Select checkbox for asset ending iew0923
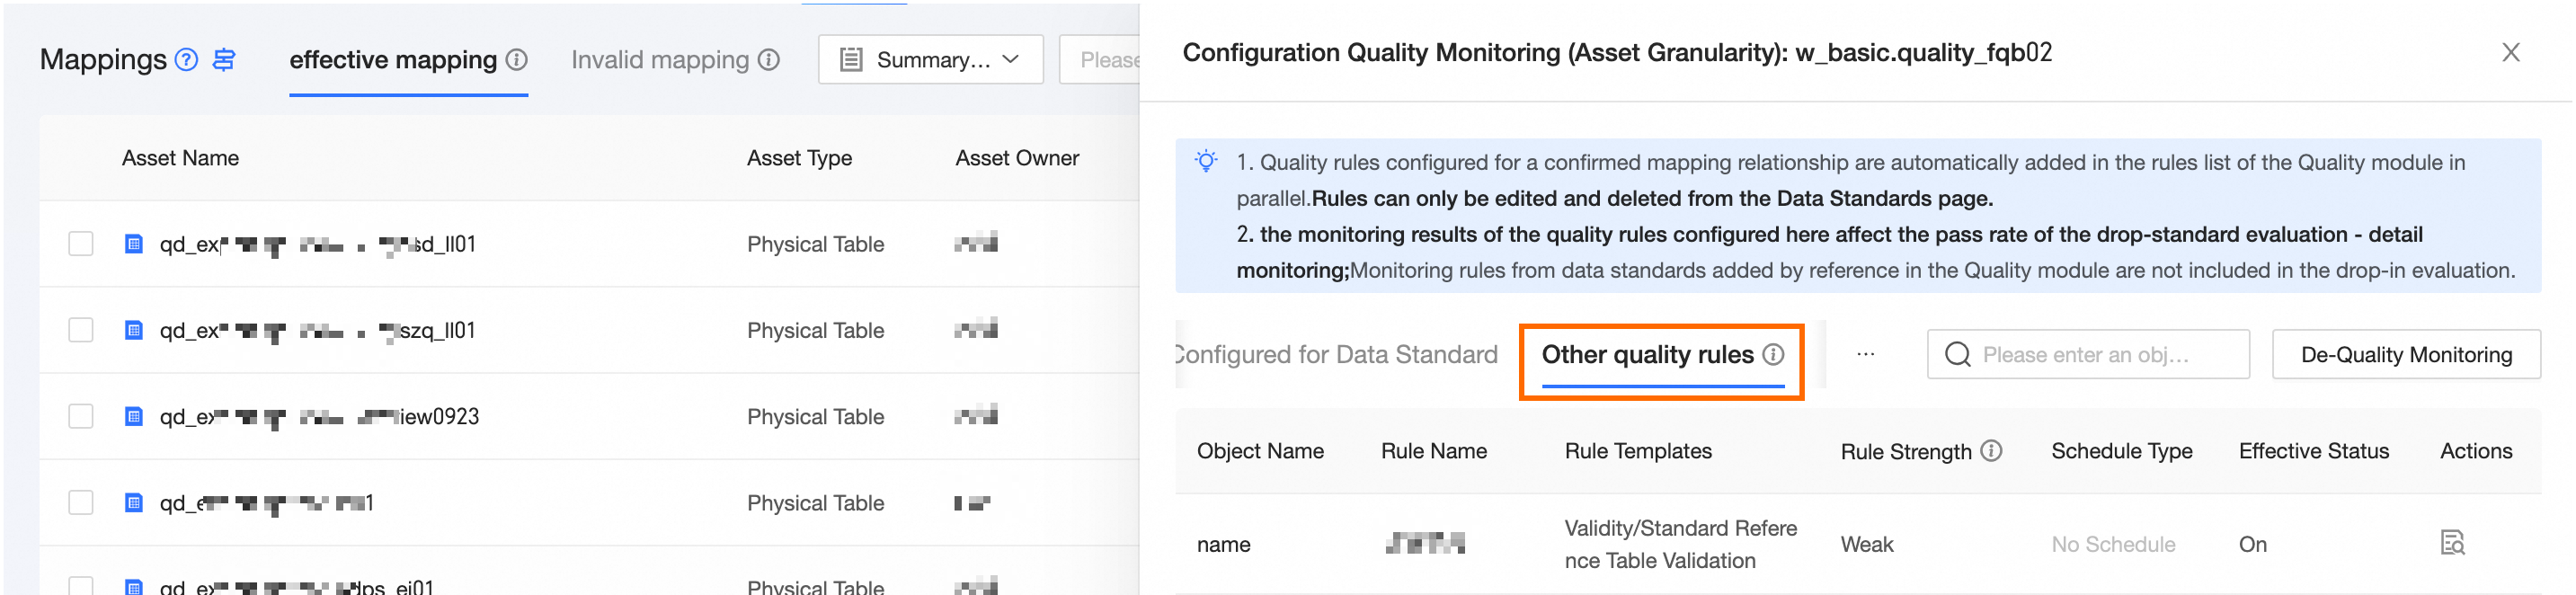2576x595 pixels. pos(81,416)
